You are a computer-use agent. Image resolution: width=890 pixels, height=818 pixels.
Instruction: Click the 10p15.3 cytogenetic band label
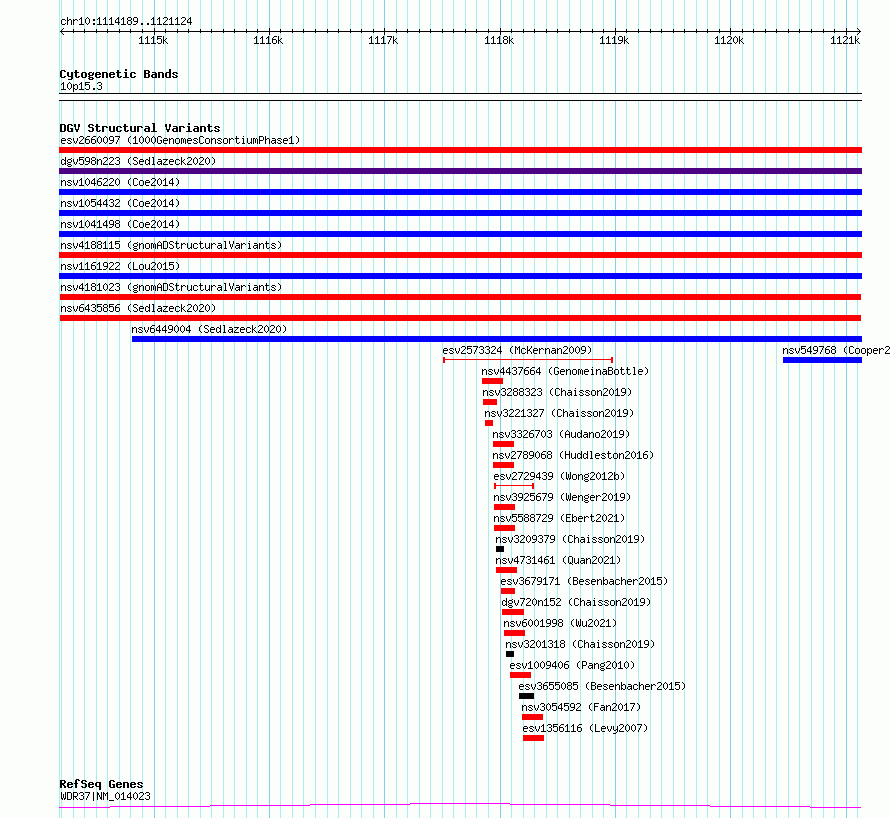click(x=81, y=86)
